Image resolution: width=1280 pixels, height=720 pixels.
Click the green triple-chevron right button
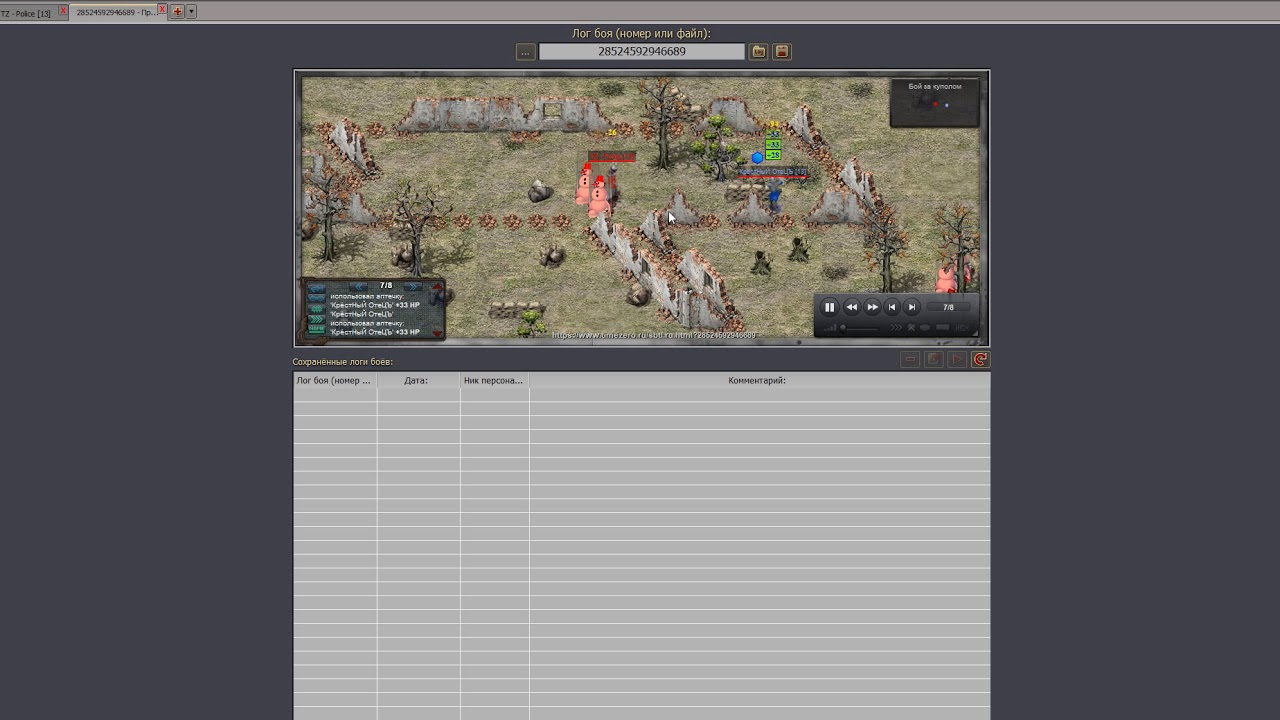tap(317, 320)
